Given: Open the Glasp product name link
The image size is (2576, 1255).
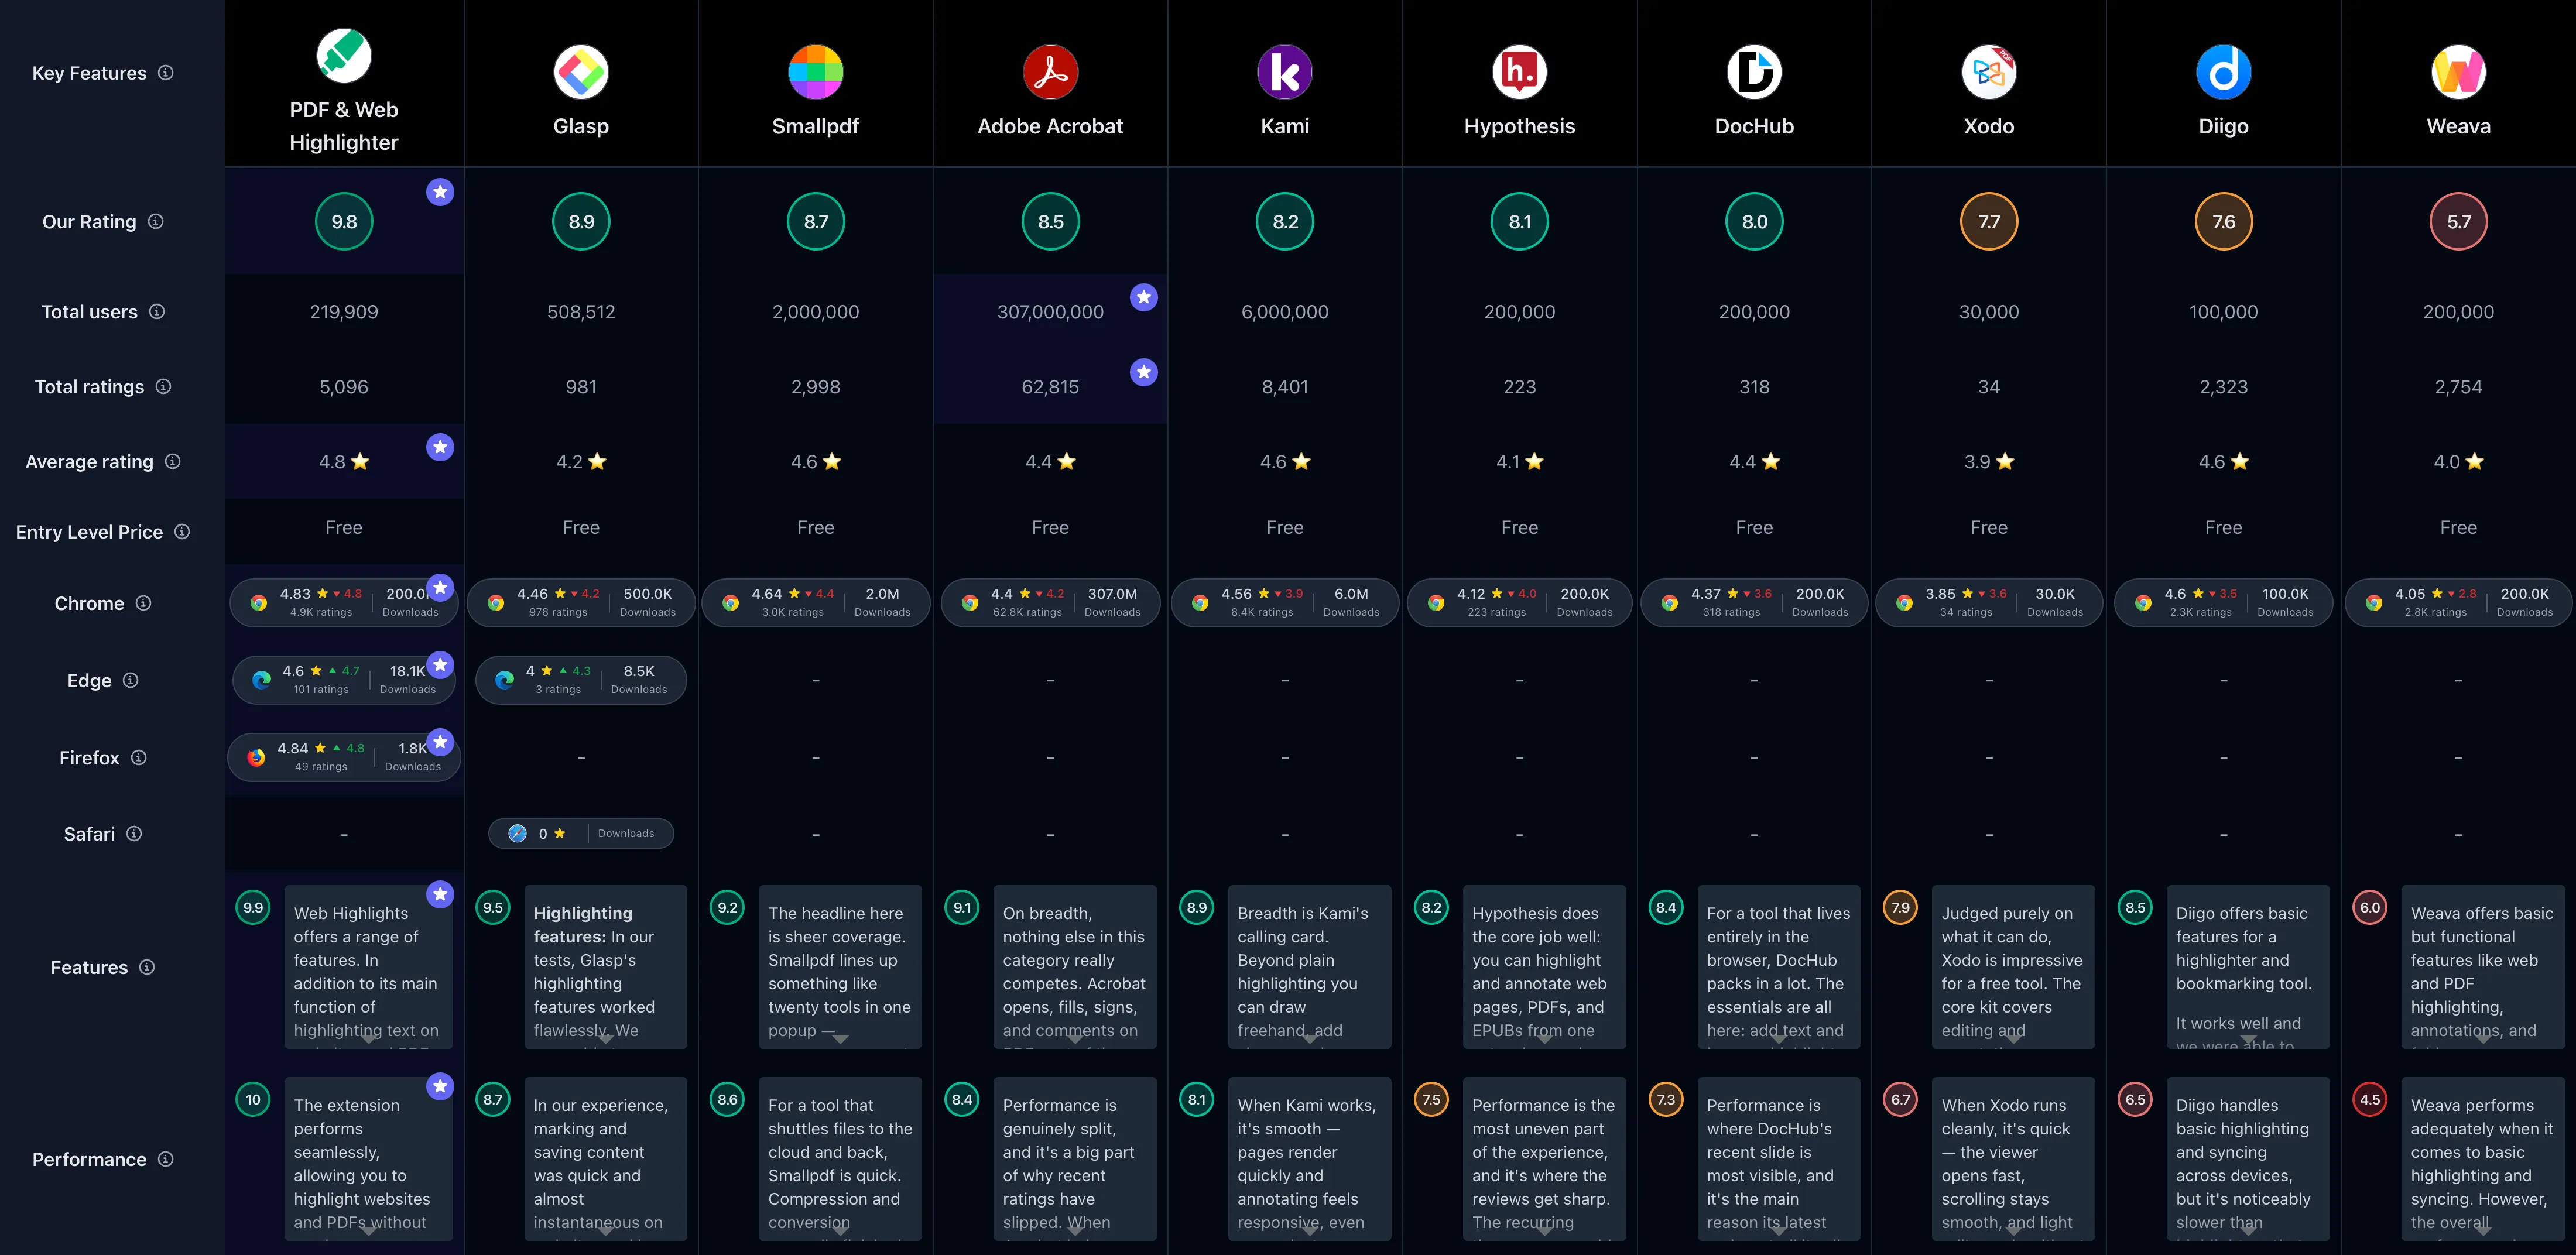Looking at the screenshot, I should [x=581, y=126].
